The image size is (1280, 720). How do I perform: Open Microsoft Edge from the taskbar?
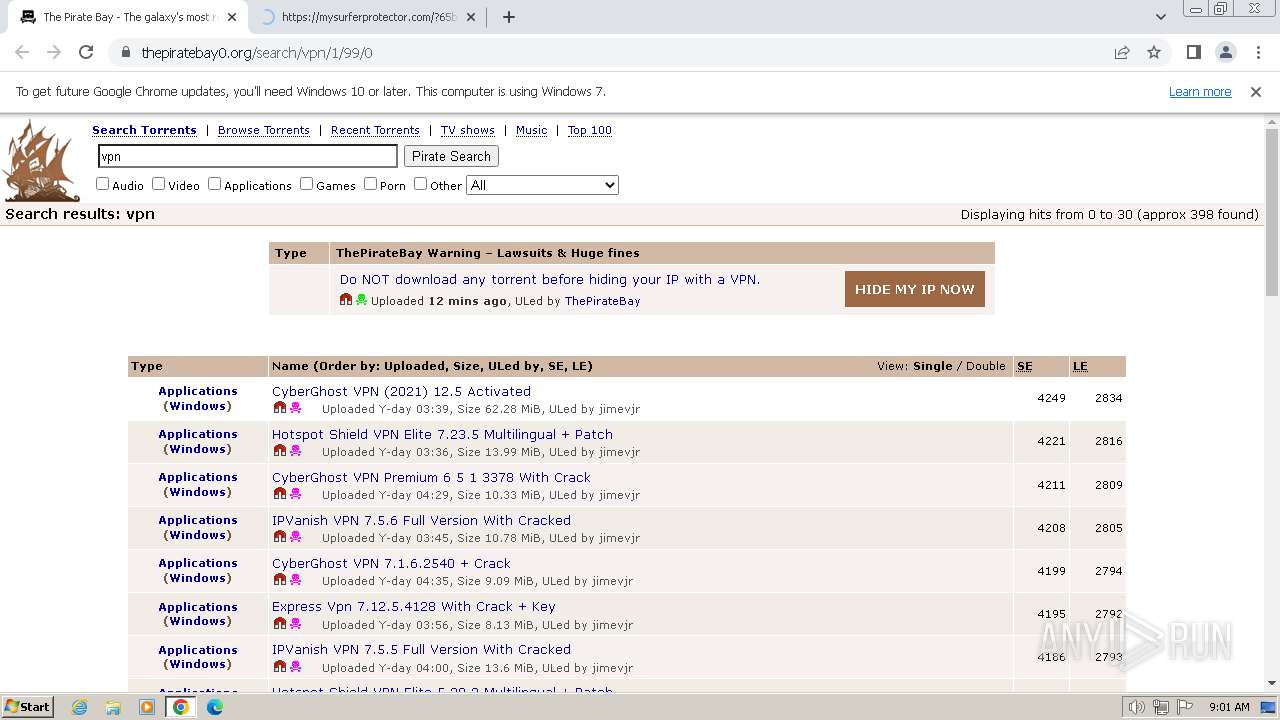[x=215, y=707]
